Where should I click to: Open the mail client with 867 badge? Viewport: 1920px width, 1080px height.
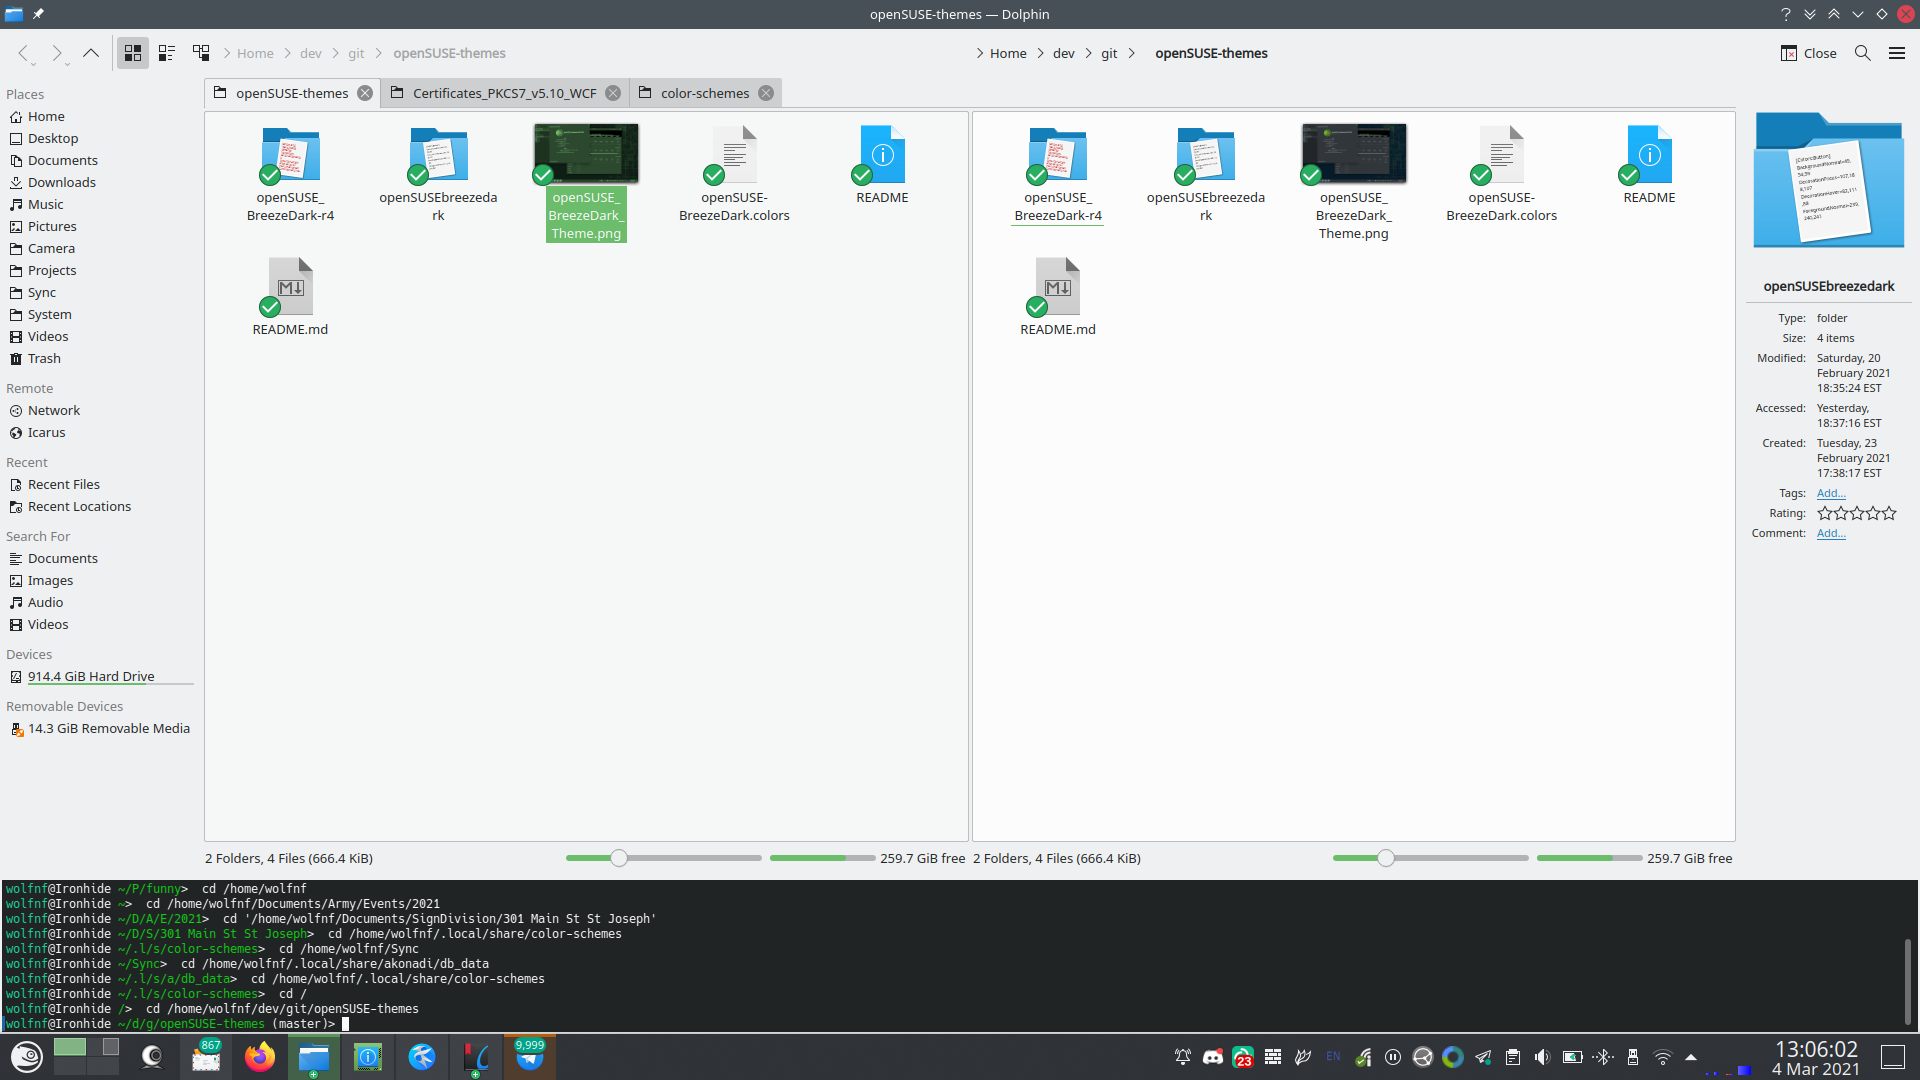point(206,1057)
